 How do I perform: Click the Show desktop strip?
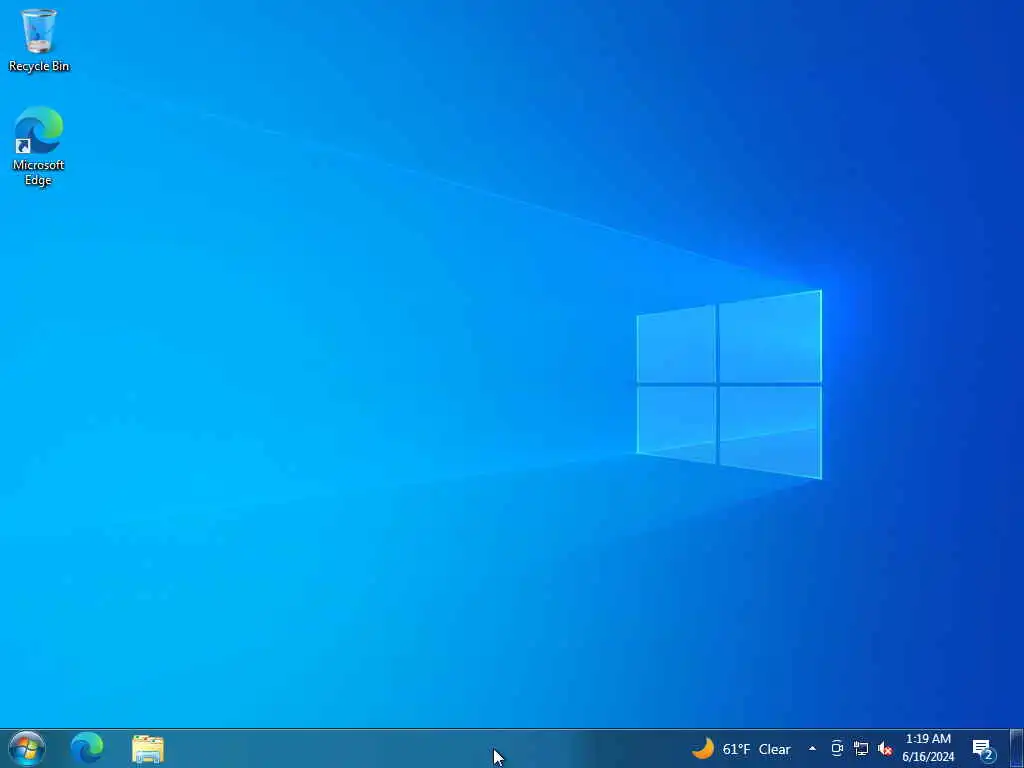click(1016, 748)
